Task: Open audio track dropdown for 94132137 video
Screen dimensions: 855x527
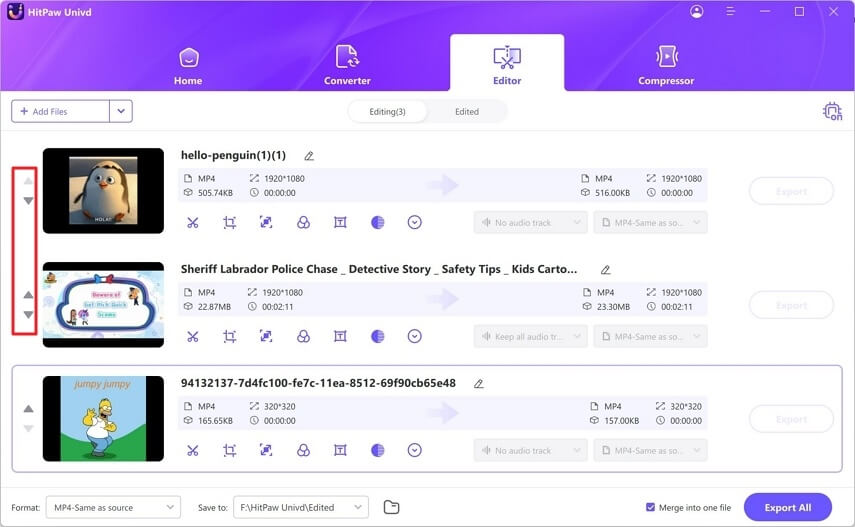Action: click(531, 451)
